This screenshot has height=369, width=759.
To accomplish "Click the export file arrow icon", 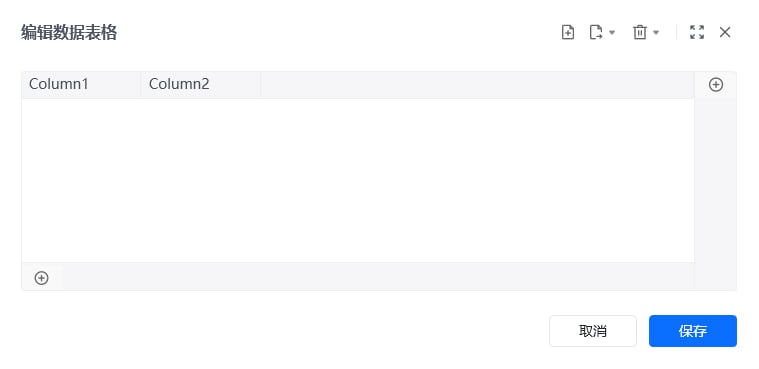I will tap(596, 32).
